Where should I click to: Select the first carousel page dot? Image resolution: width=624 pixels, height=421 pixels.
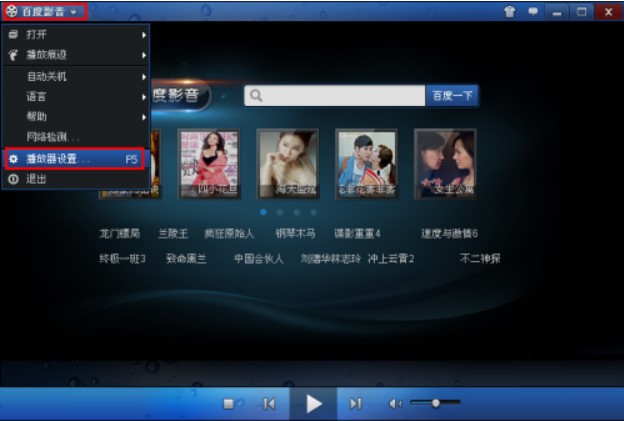(263, 212)
